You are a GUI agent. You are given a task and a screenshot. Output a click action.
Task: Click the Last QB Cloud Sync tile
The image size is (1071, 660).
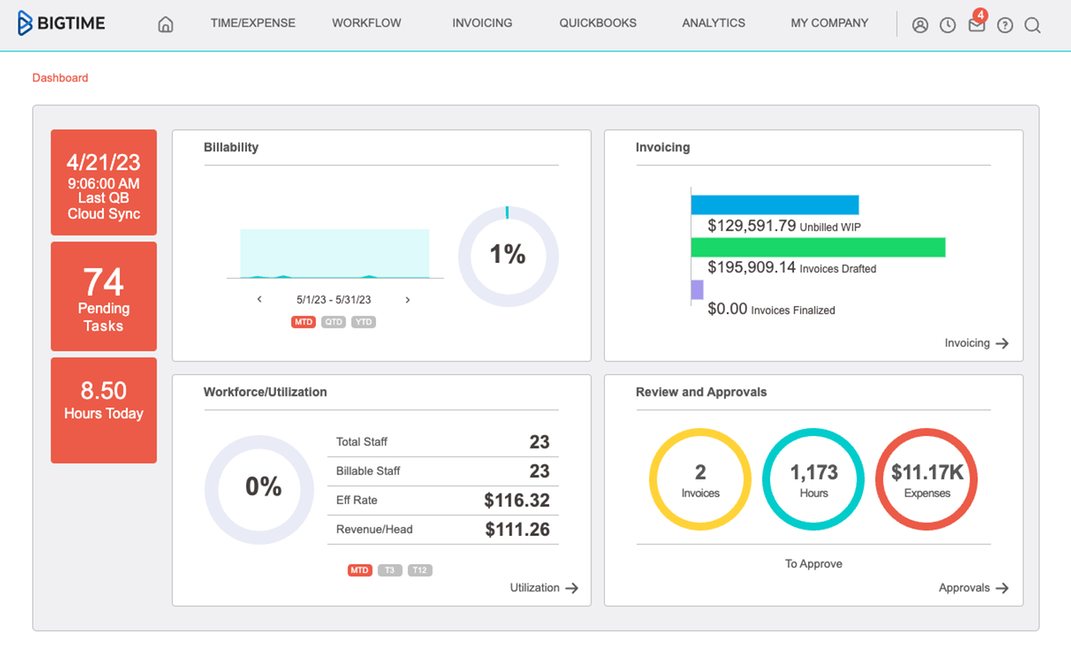point(104,182)
